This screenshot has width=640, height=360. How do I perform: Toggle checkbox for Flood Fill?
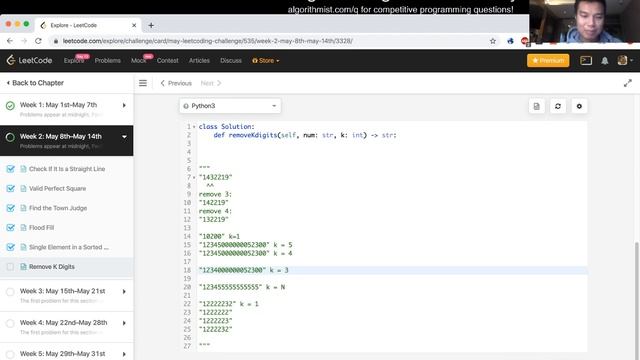tap(10, 228)
